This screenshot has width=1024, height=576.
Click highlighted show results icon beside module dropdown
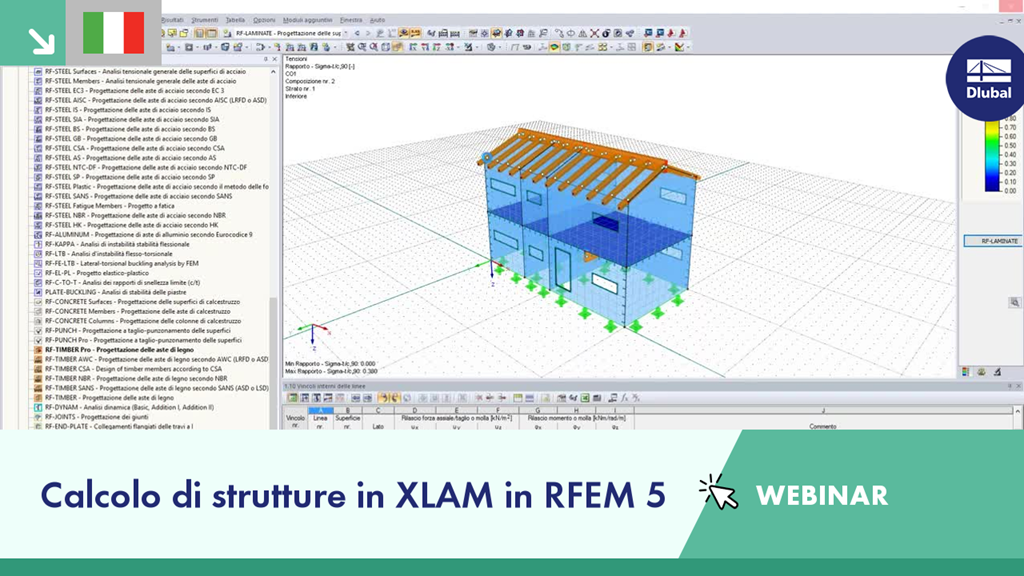(404, 33)
